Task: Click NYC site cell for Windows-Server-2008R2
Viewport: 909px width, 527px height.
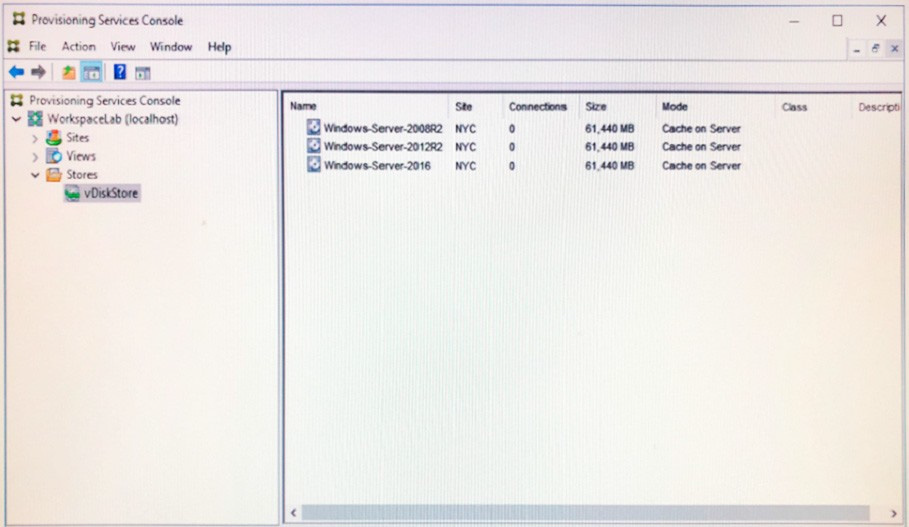Action: point(465,128)
